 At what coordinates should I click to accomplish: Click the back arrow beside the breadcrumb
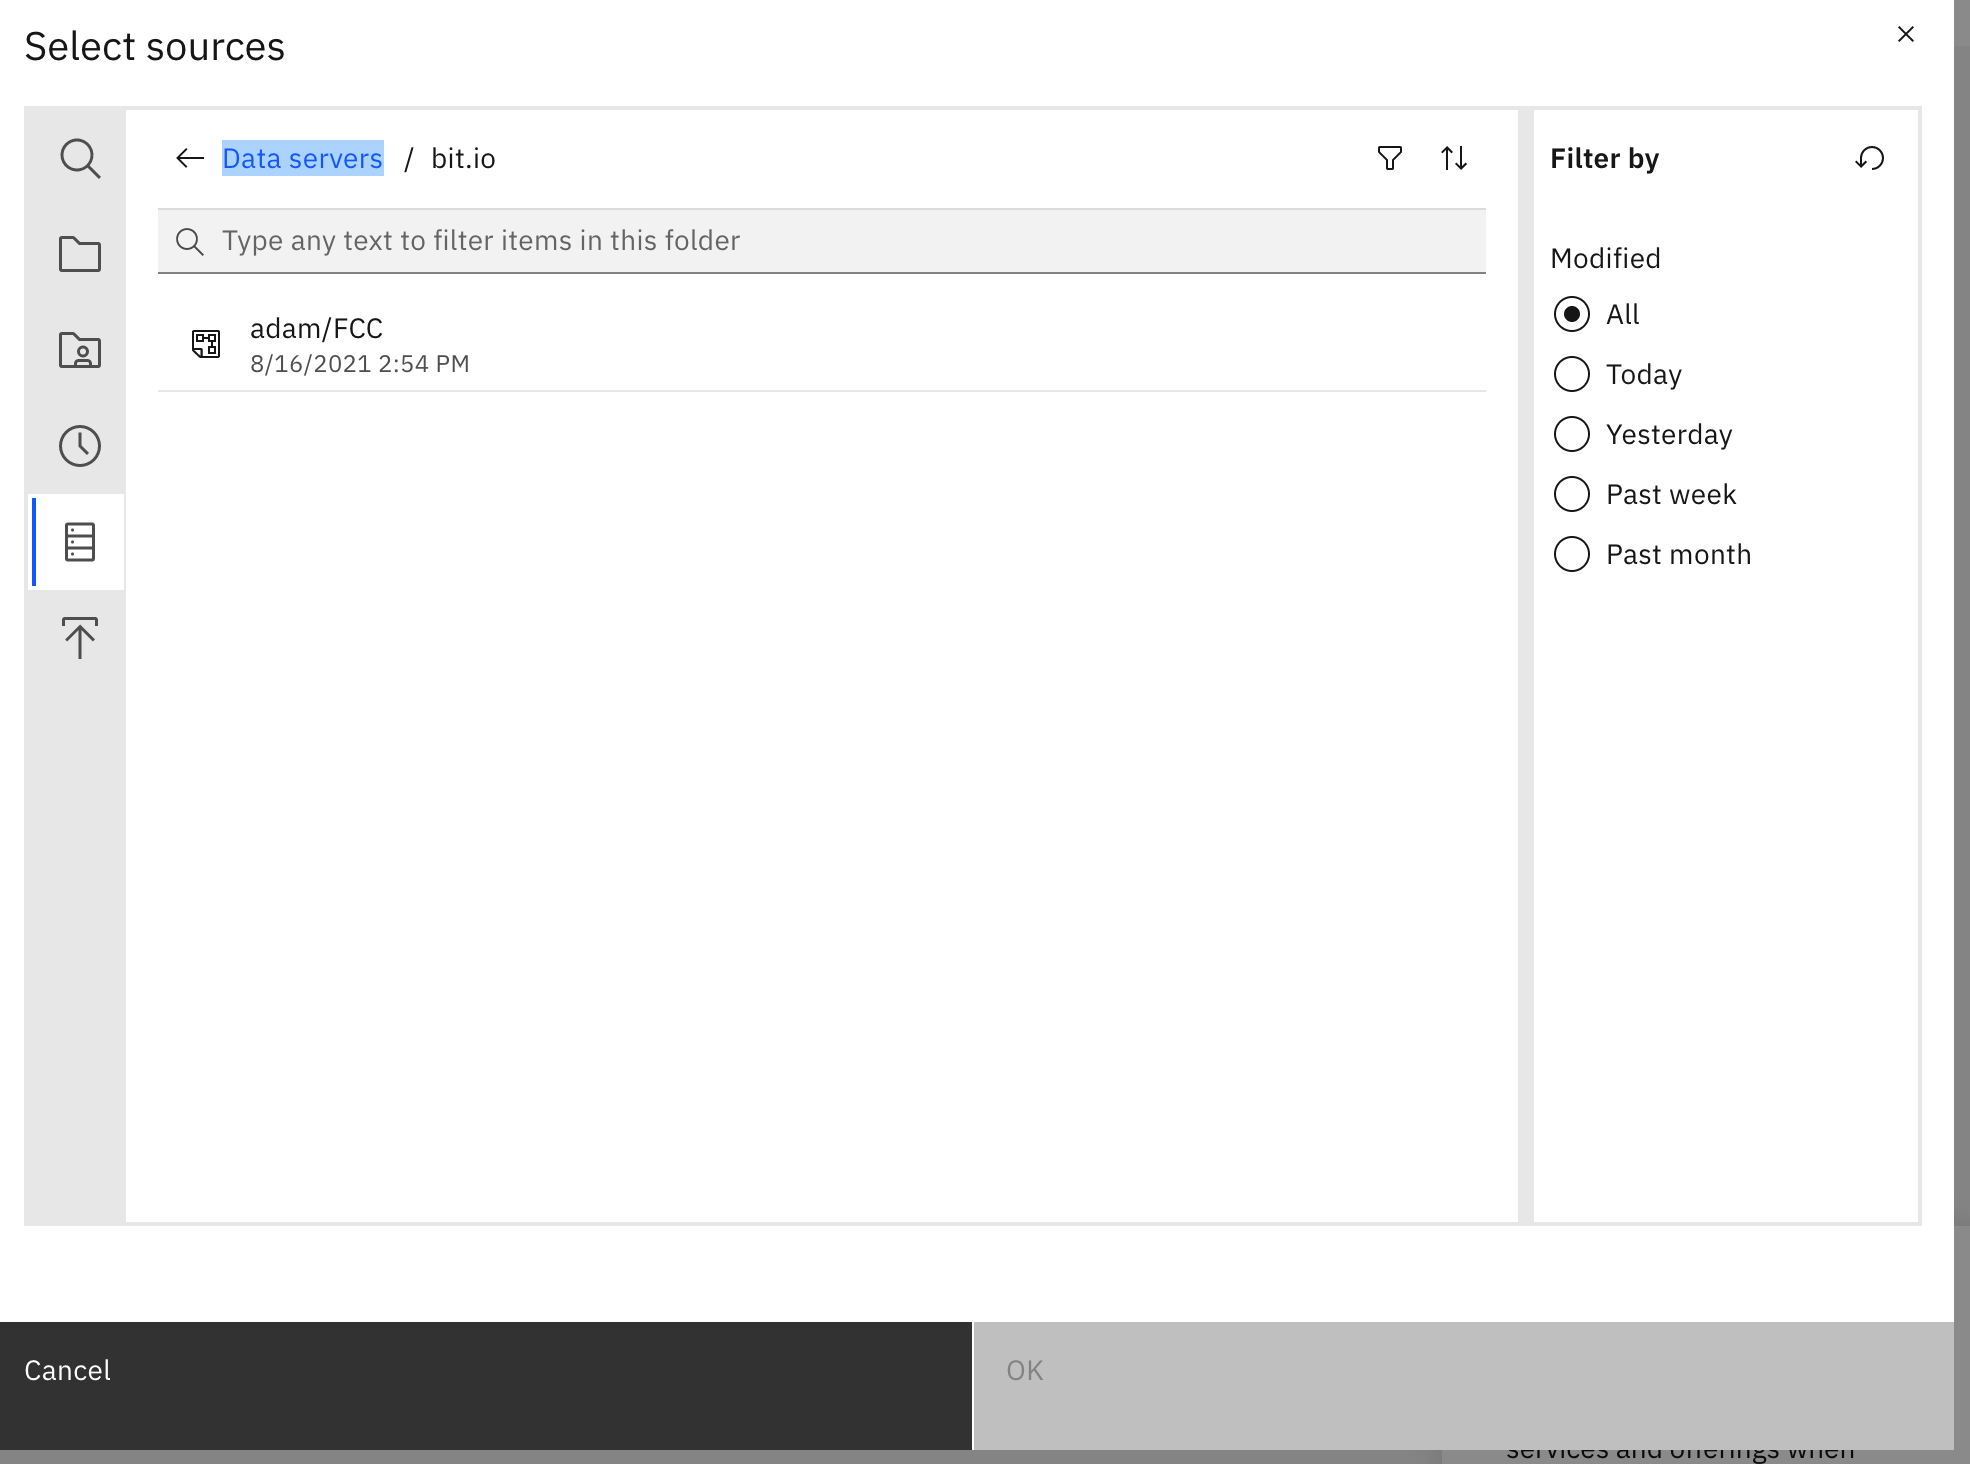(189, 158)
